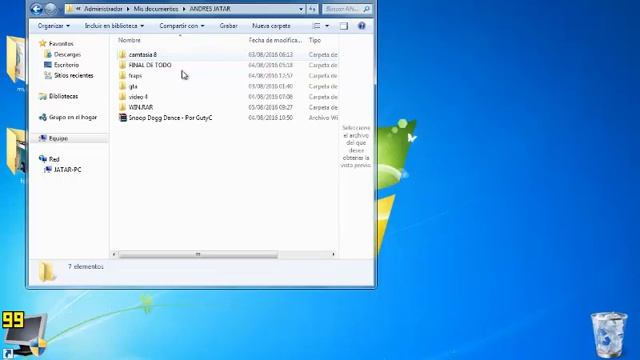Select the fraps folder
This screenshot has width=640, height=360.
(135, 76)
